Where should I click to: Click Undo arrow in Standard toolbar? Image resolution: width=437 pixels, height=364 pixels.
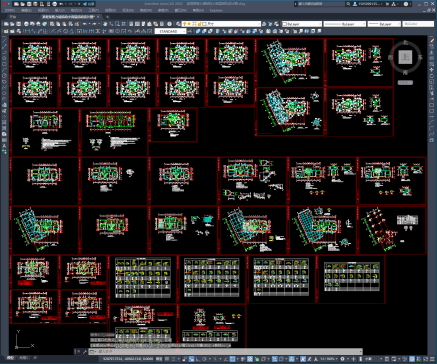click(x=85, y=24)
